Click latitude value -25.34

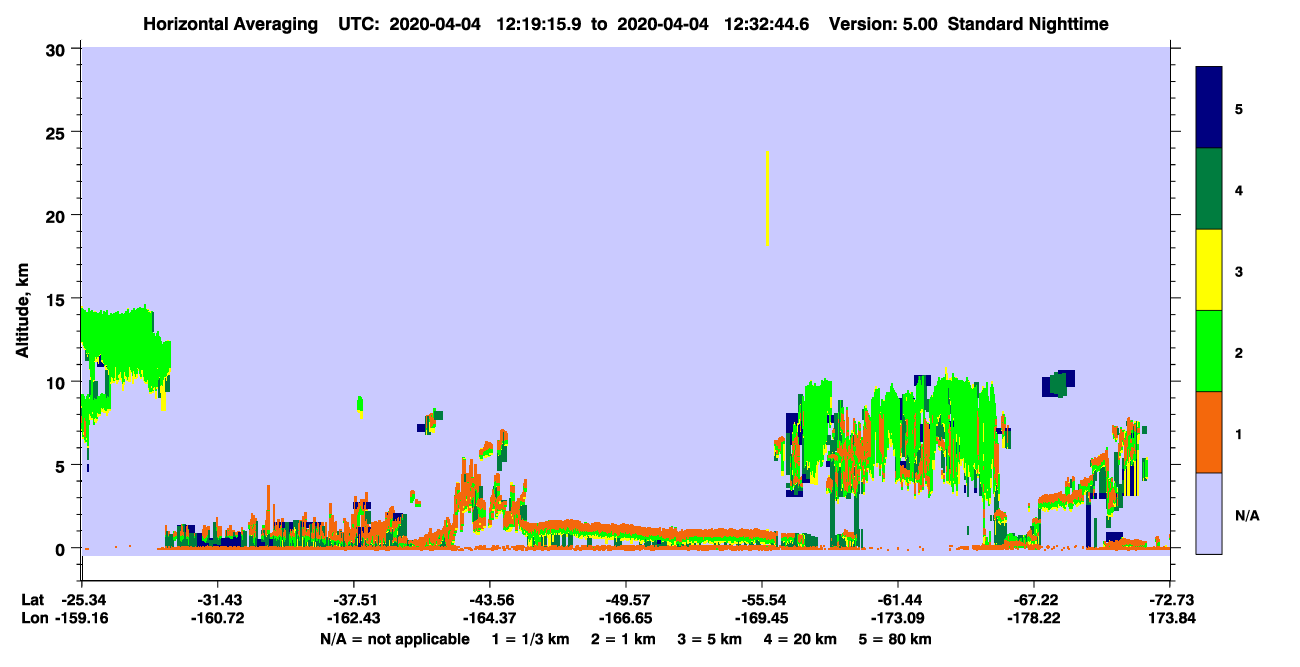coord(81,600)
